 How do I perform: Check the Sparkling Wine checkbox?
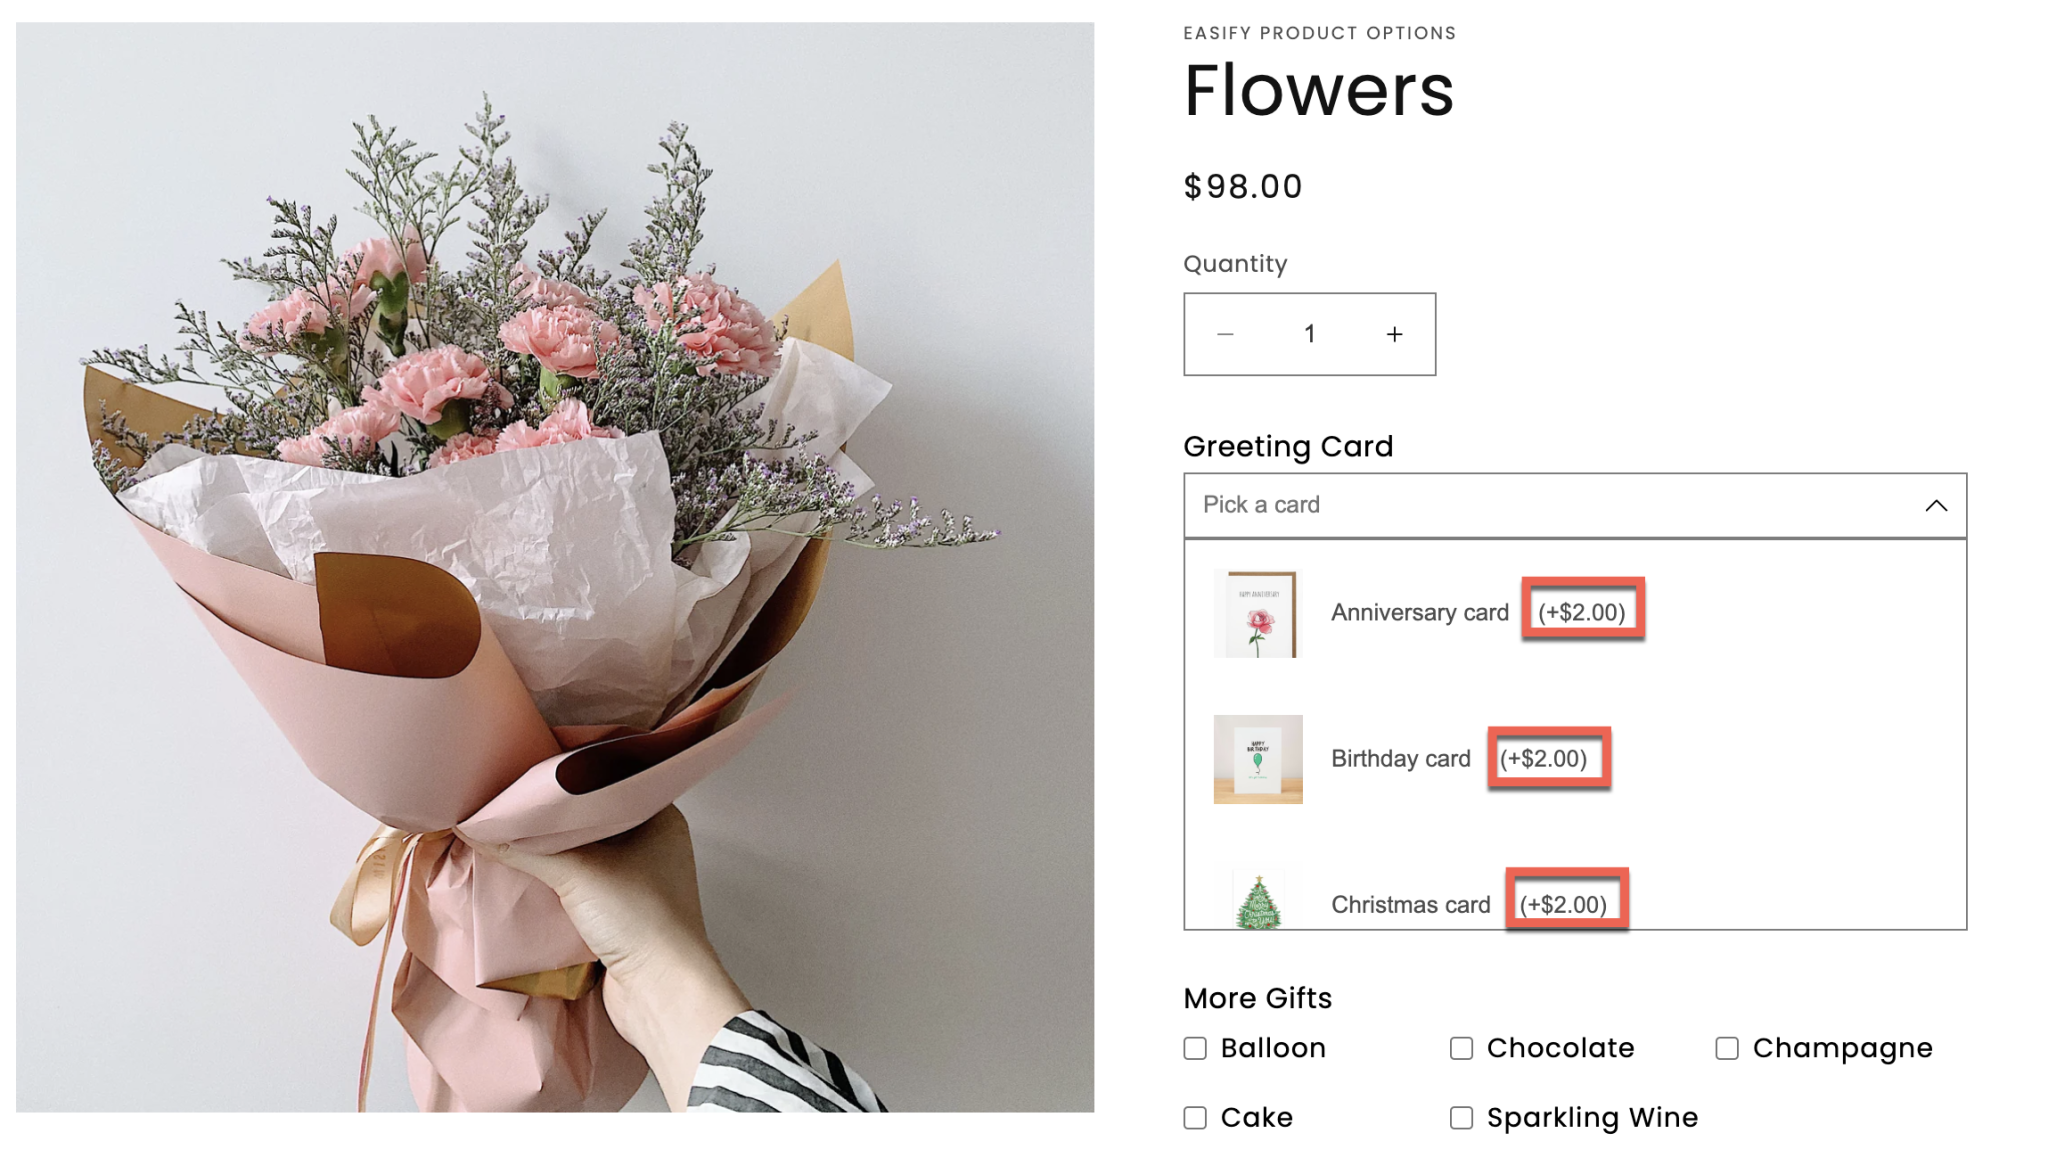[x=1461, y=1117]
